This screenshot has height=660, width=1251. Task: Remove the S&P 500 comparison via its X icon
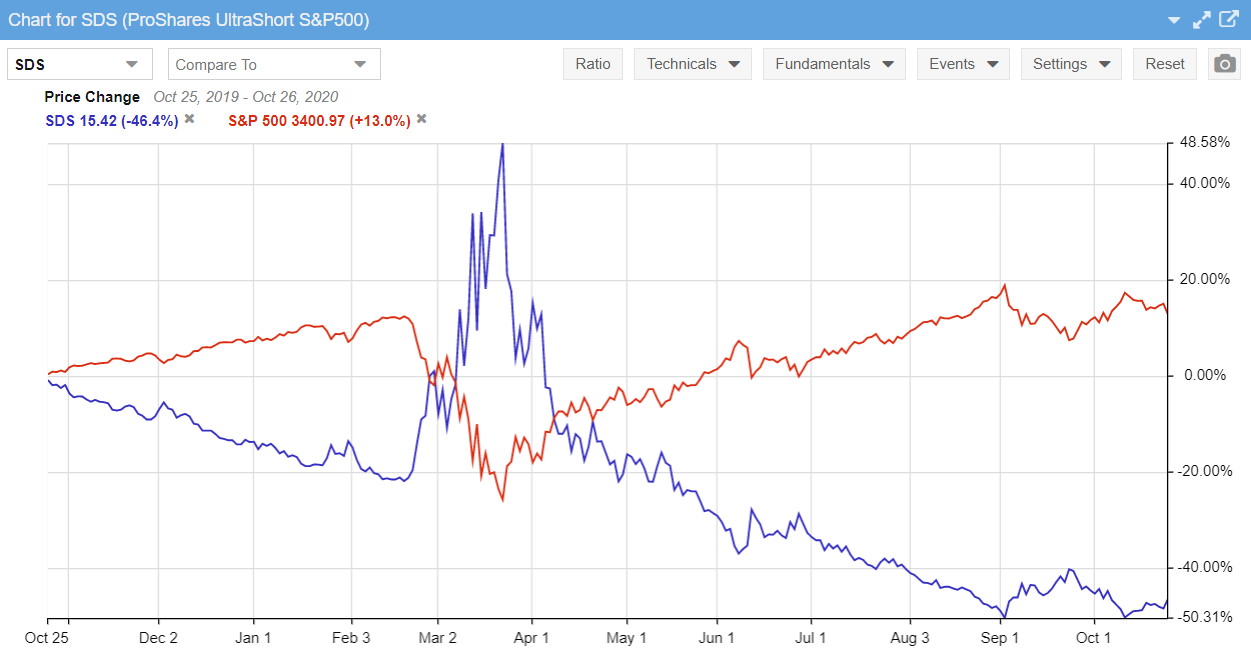(420, 118)
